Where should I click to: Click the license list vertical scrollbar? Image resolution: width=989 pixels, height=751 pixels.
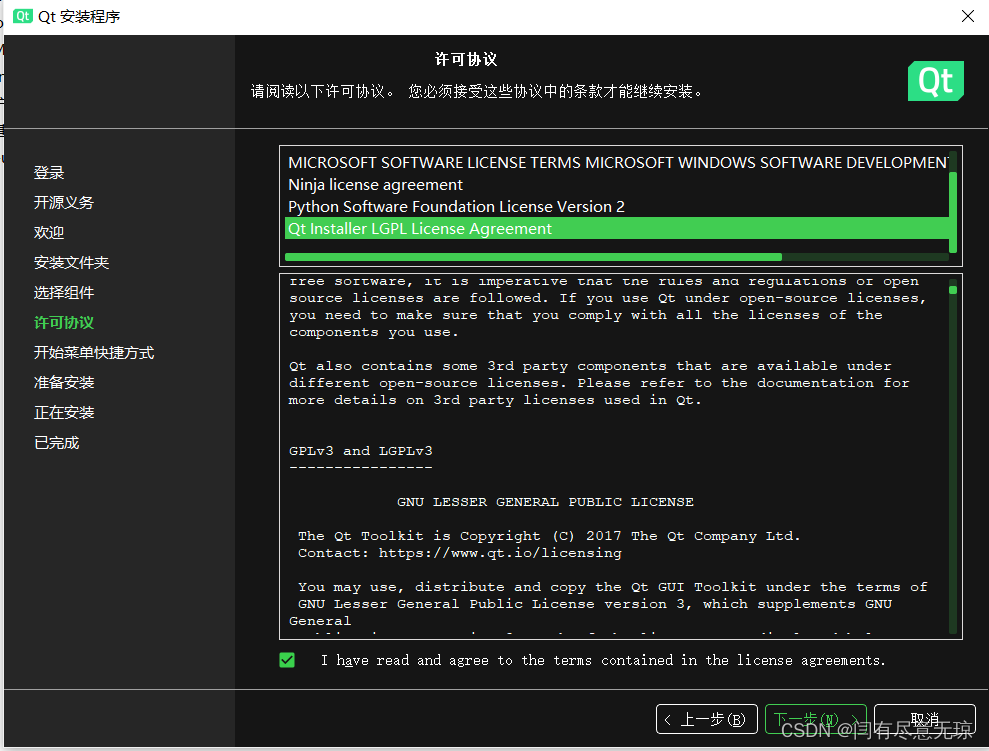(x=953, y=212)
